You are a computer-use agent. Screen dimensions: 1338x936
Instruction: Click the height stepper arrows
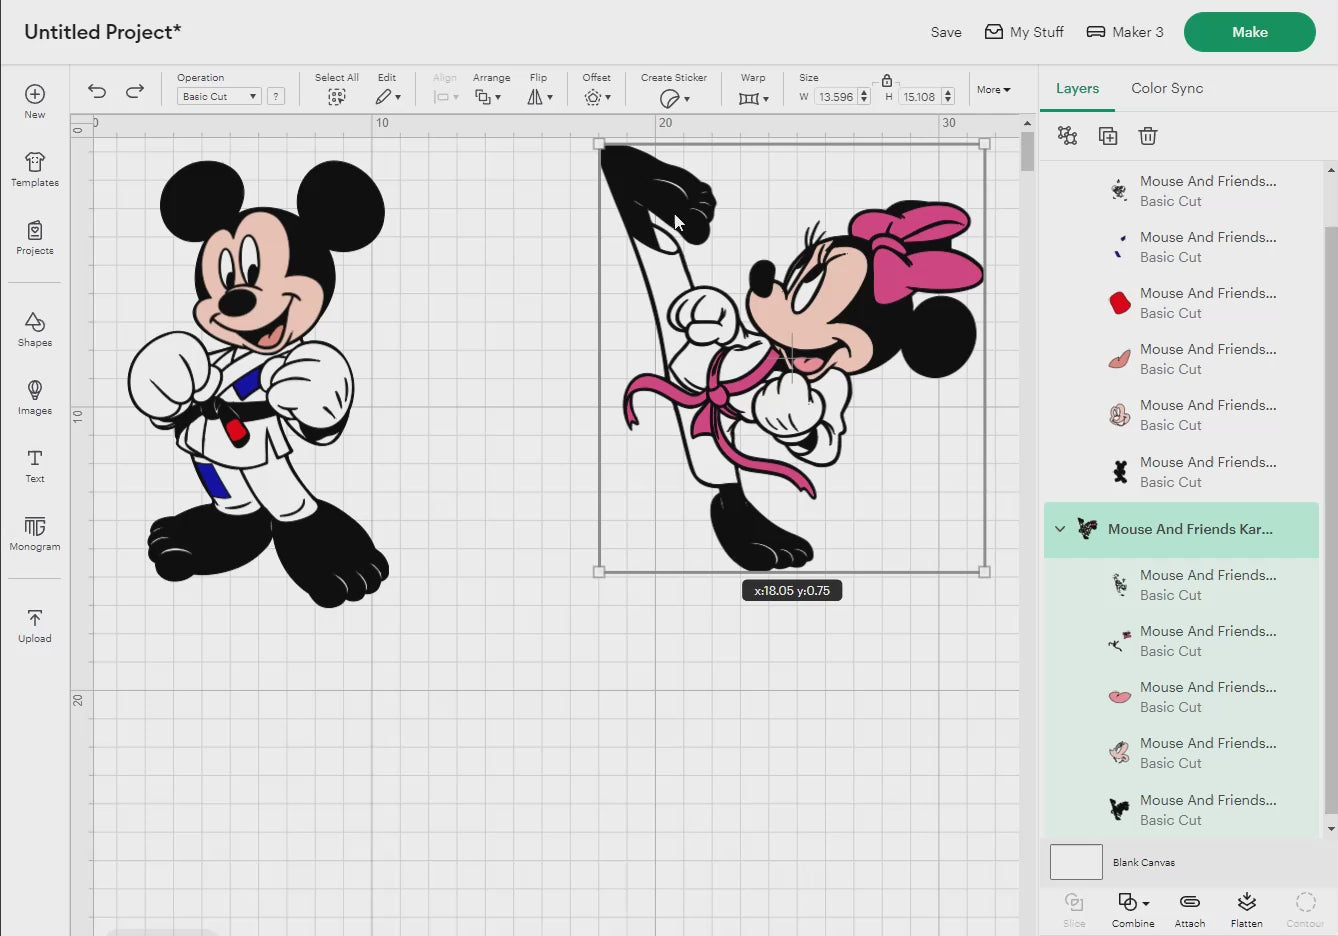[x=948, y=97]
